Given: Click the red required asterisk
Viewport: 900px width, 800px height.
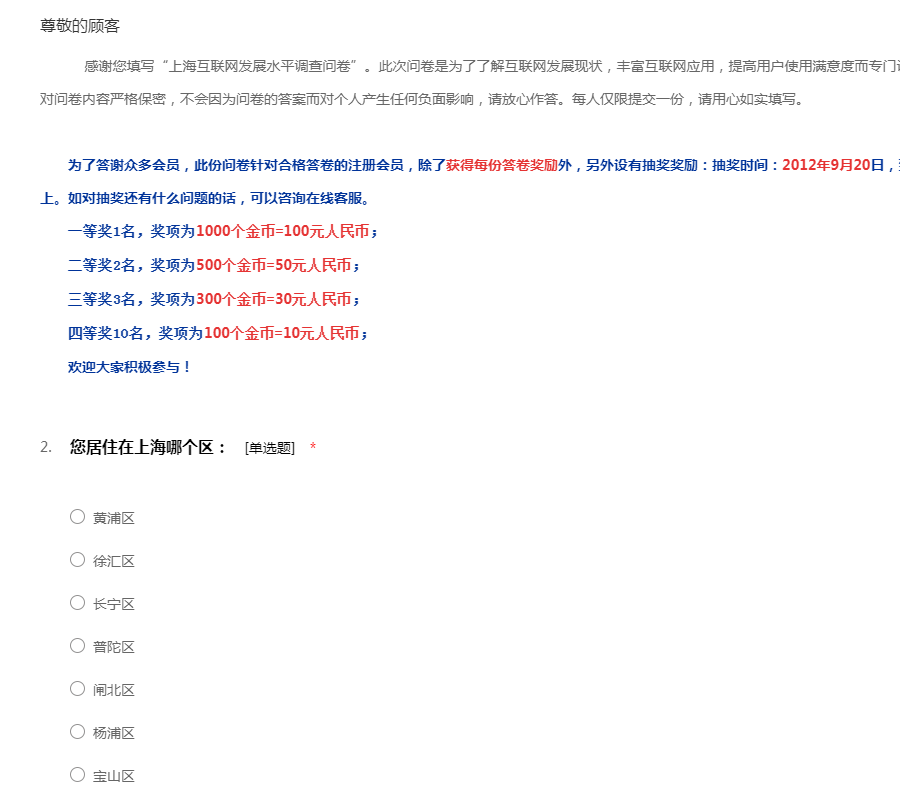Looking at the screenshot, I should 313,448.
